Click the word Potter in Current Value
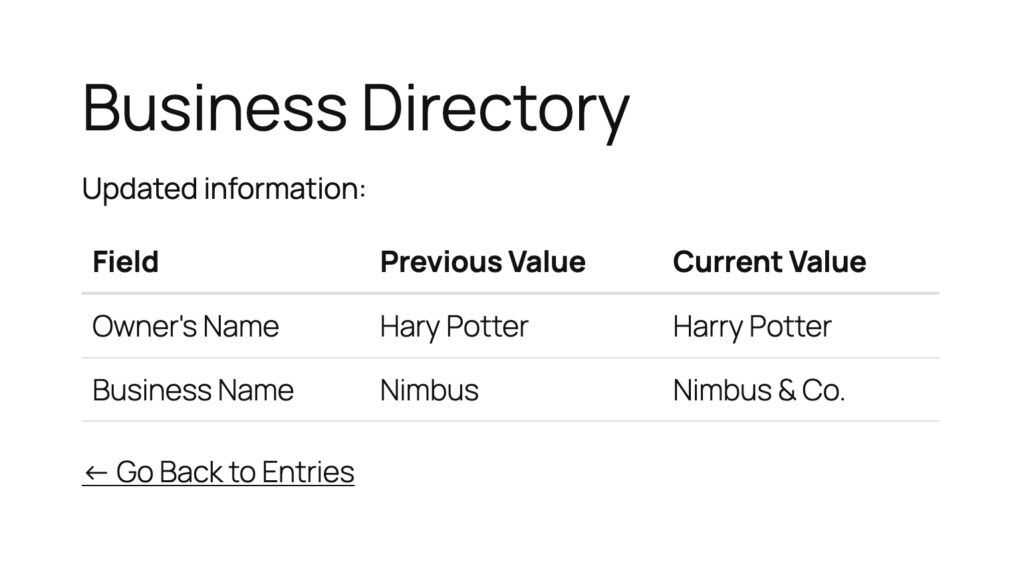This screenshot has height=572, width=1024. pyautogui.click(x=790, y=326)
